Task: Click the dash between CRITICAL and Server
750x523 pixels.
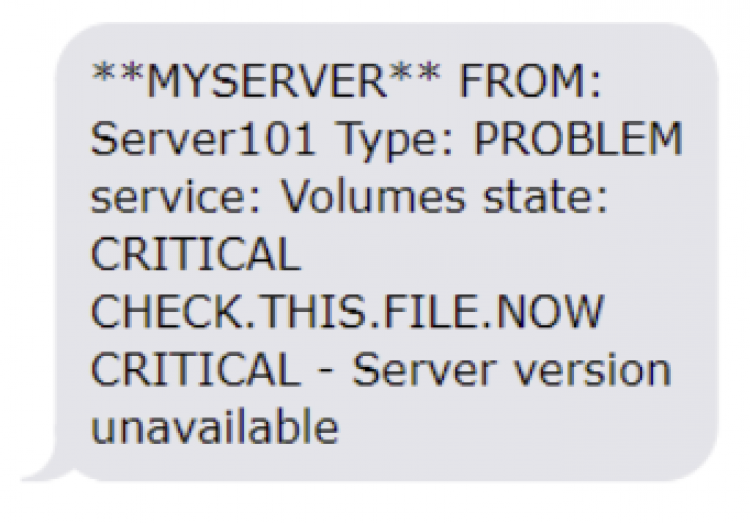Action: click(326, 373)
